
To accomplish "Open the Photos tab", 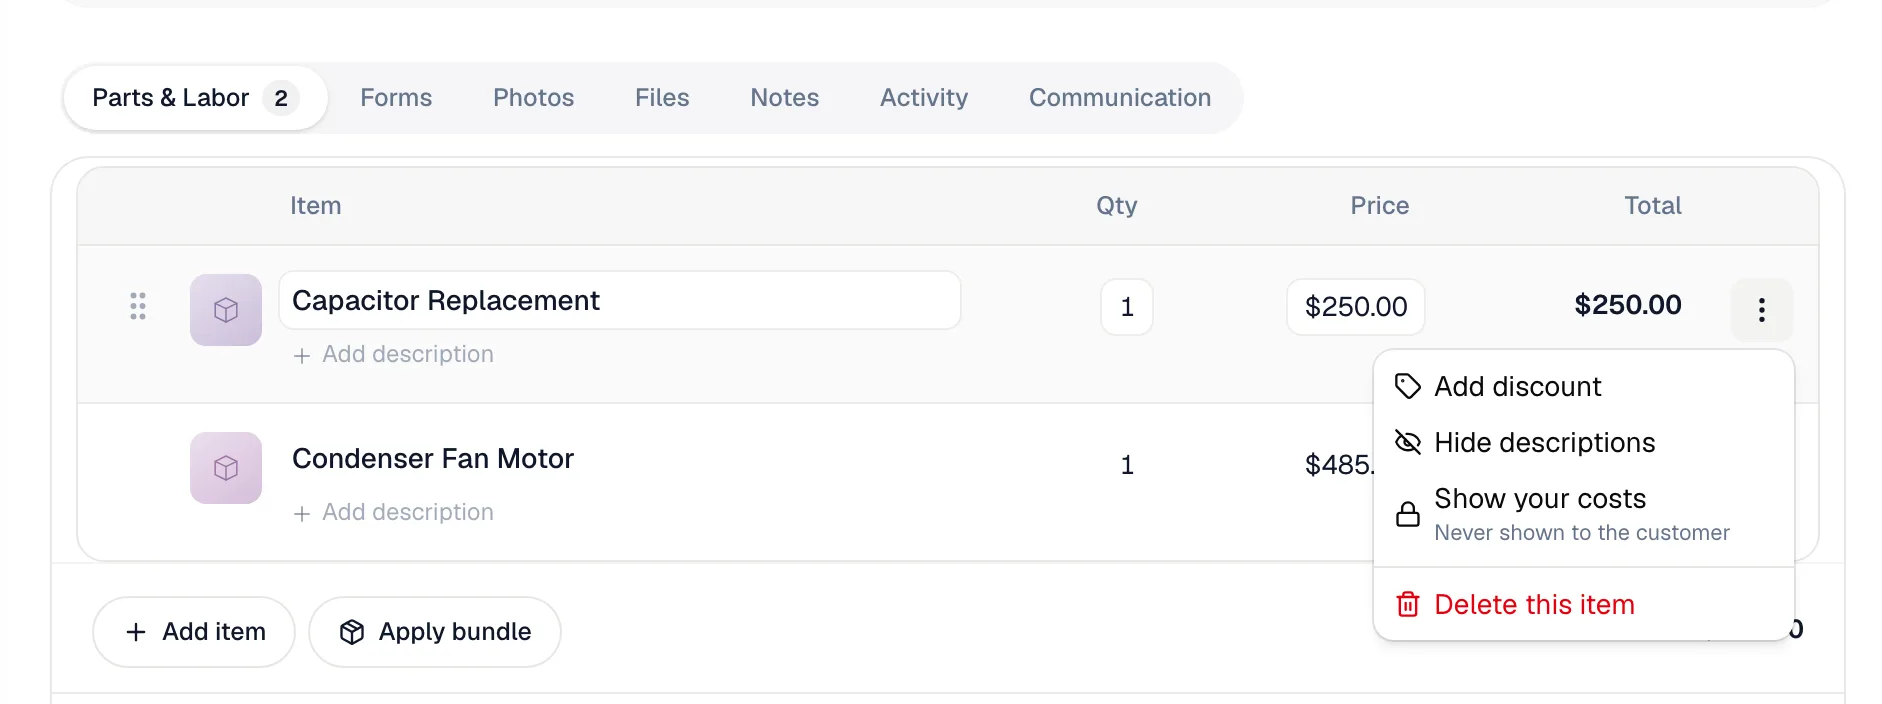I will tap(533, 98).
